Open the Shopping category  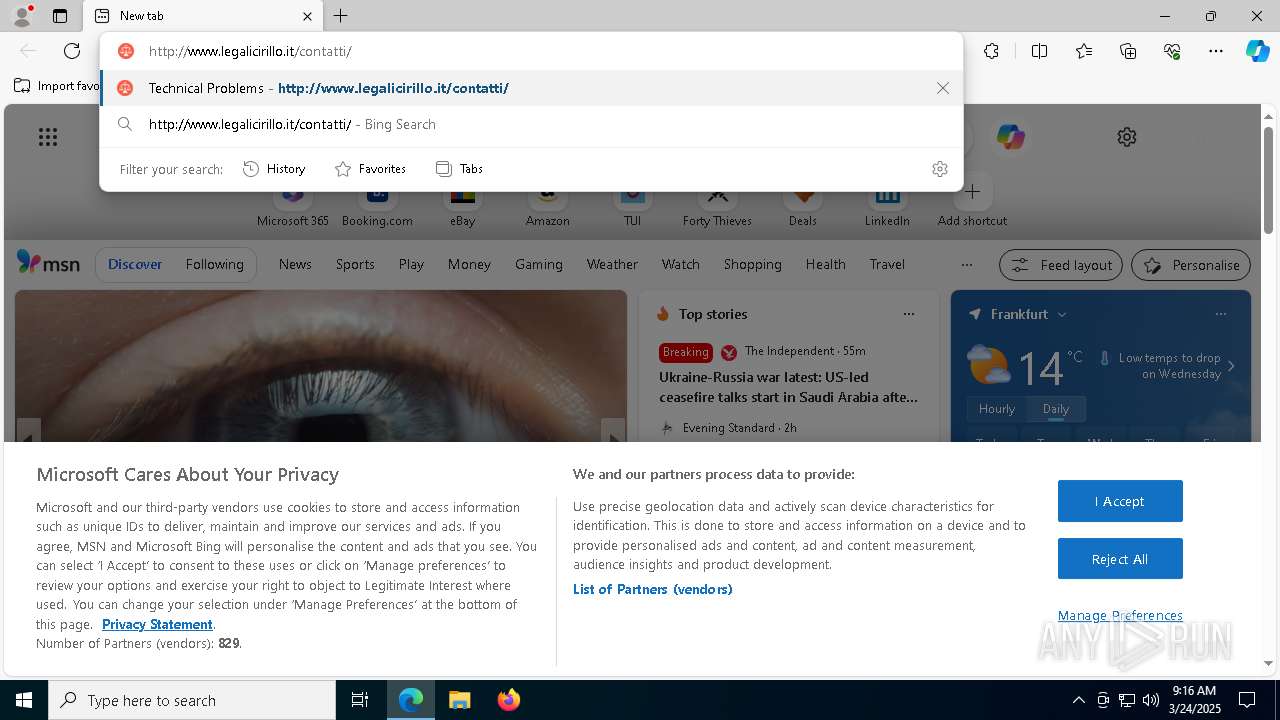(752, 264)
